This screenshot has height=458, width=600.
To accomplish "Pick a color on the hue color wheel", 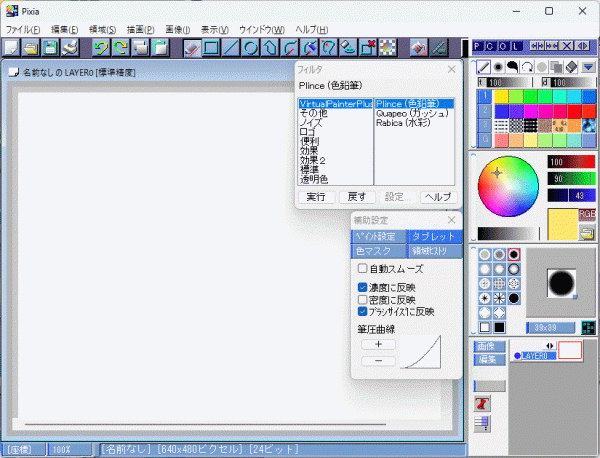I will (x=508, y=186).
